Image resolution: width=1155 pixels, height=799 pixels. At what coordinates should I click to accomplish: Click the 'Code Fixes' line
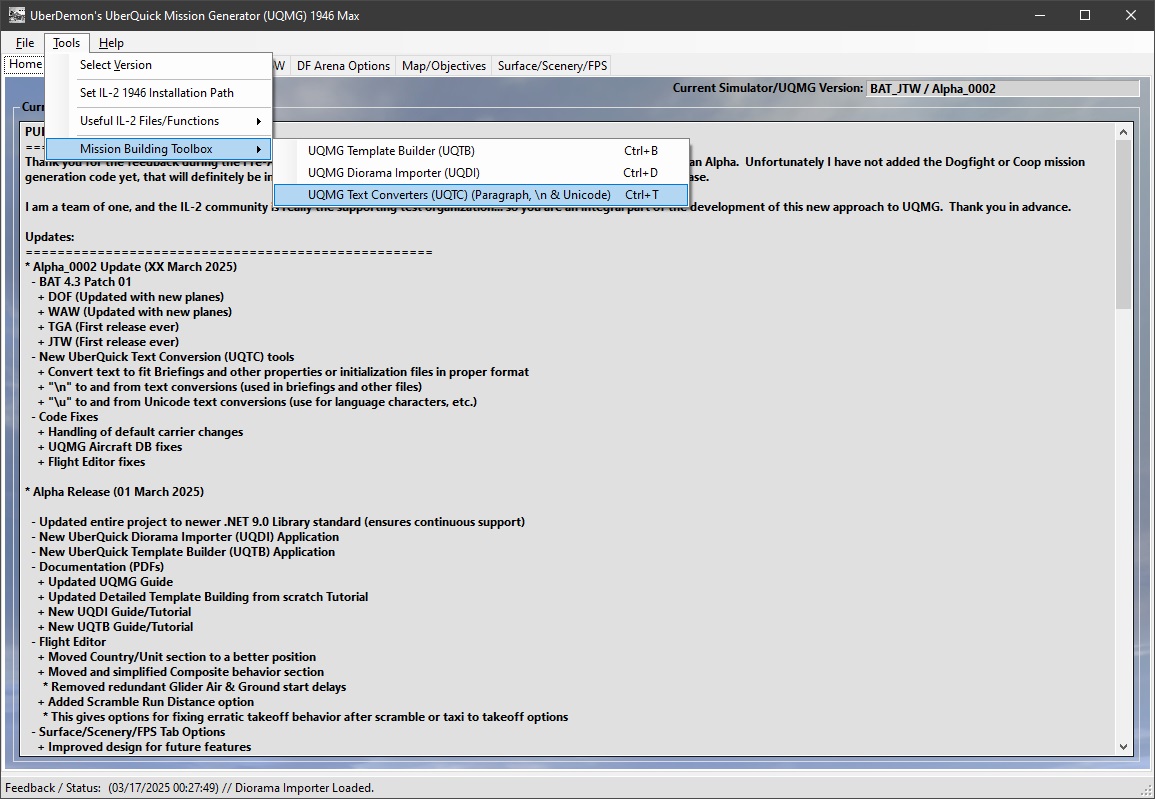65,417
